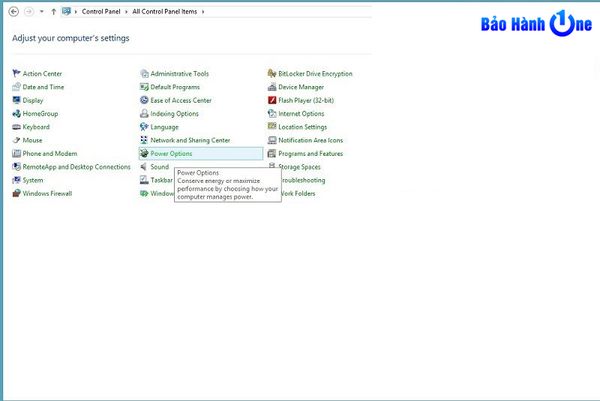This screenshot has width=600, height=401.
Task: Go back with the Back arrow button
Action: click(12, 11)
